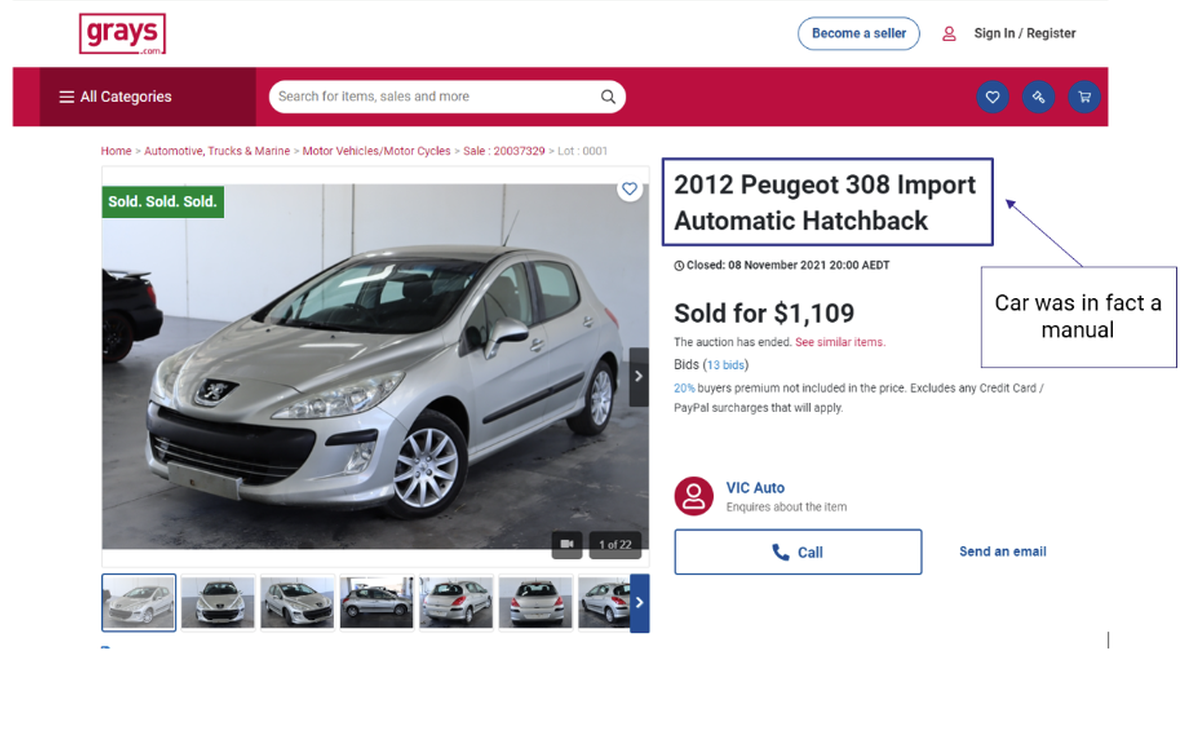Select the third thumbnail, front-right view
Image resolution: width=1190 pixels, height=735 pixels.
[x=298, y=603]
